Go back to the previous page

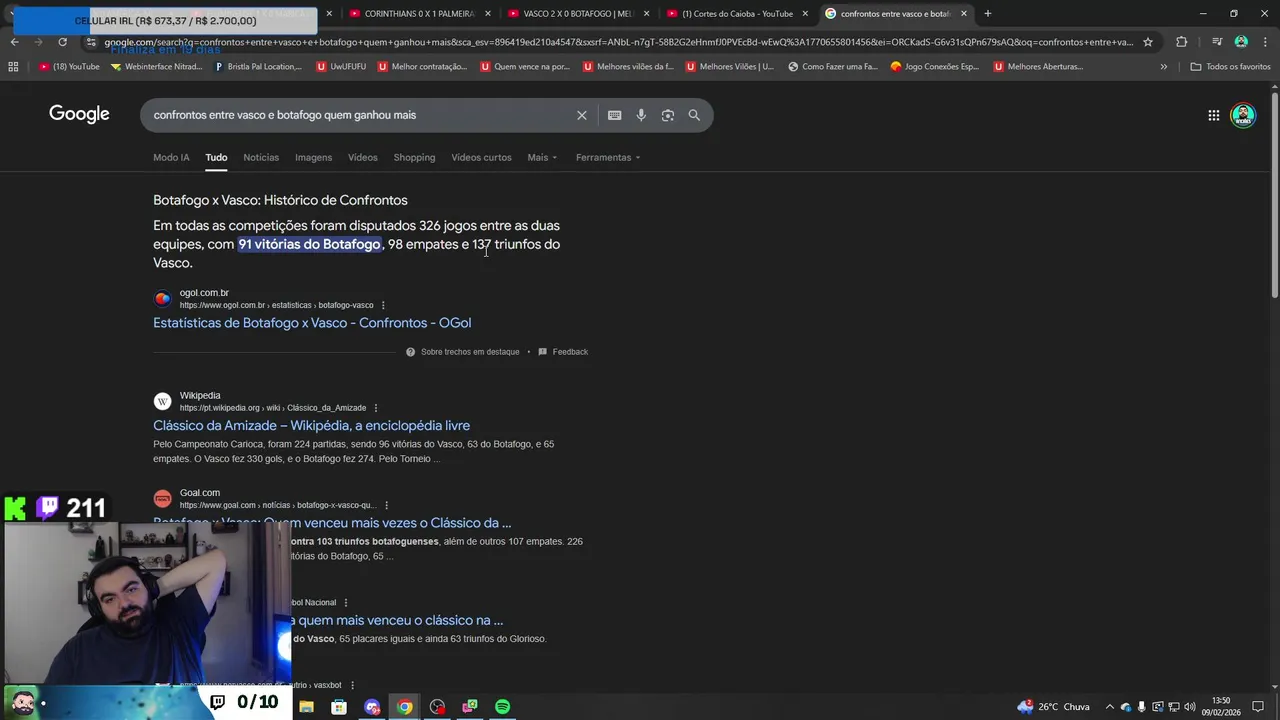coord(14,42)
